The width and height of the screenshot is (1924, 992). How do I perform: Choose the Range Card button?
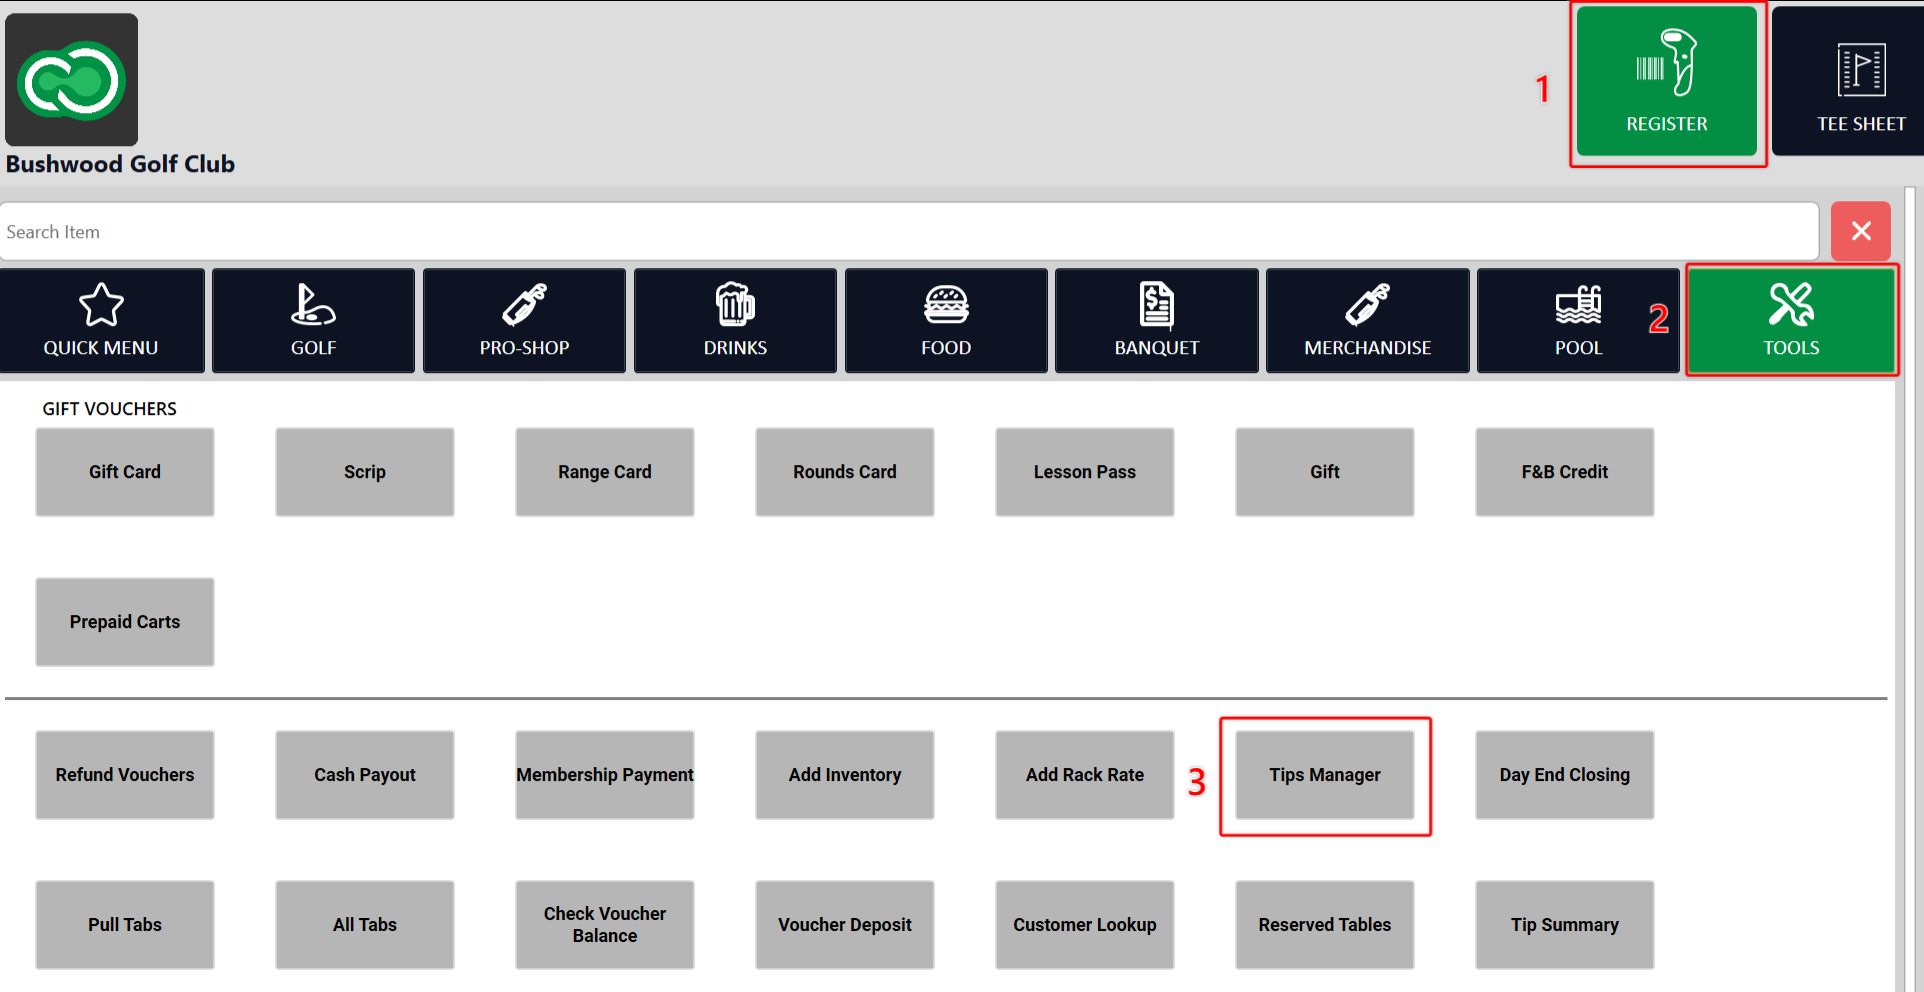605,472
